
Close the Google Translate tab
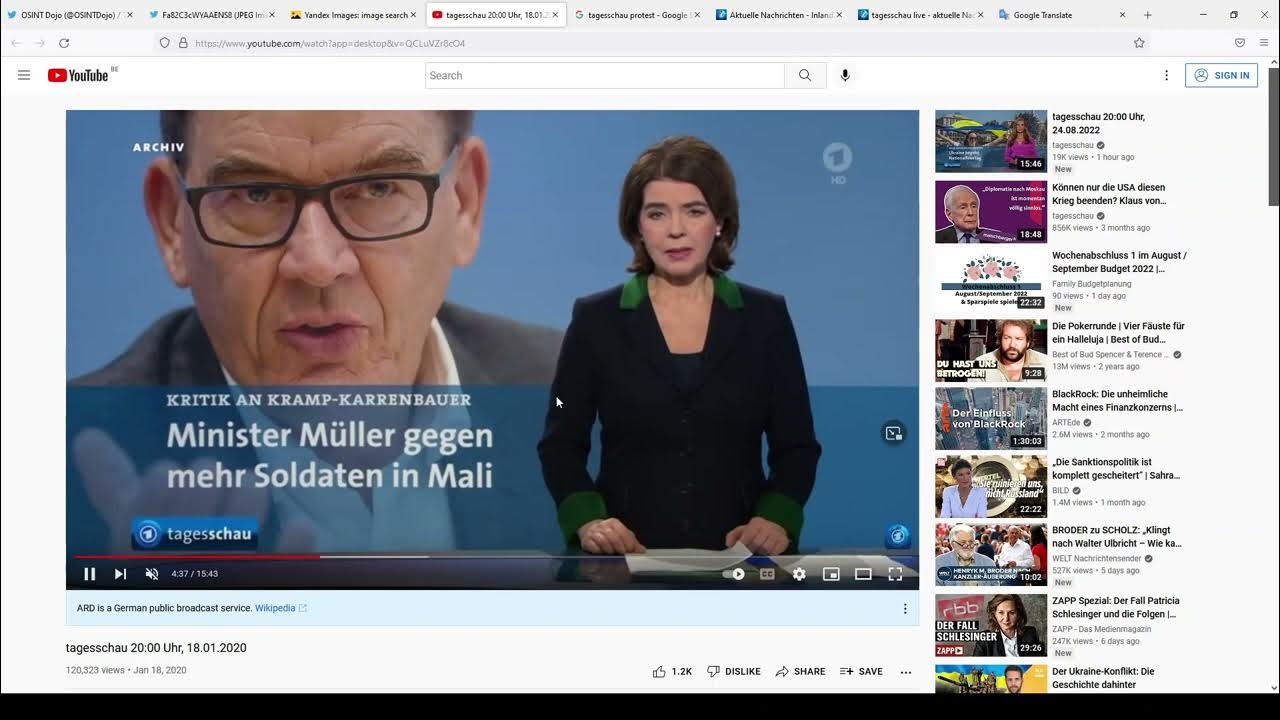click(x=1122, y=15)
